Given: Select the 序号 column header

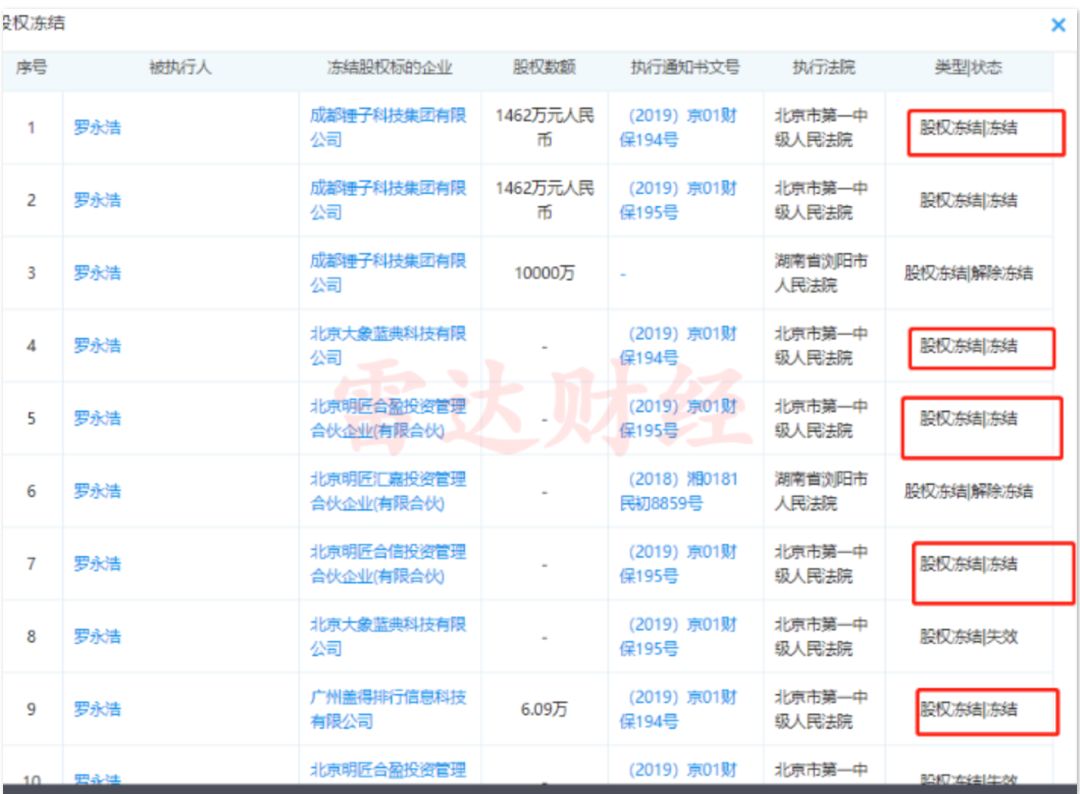Looking at the screenshot, I should pyautogui.click(x=31, y=67).
